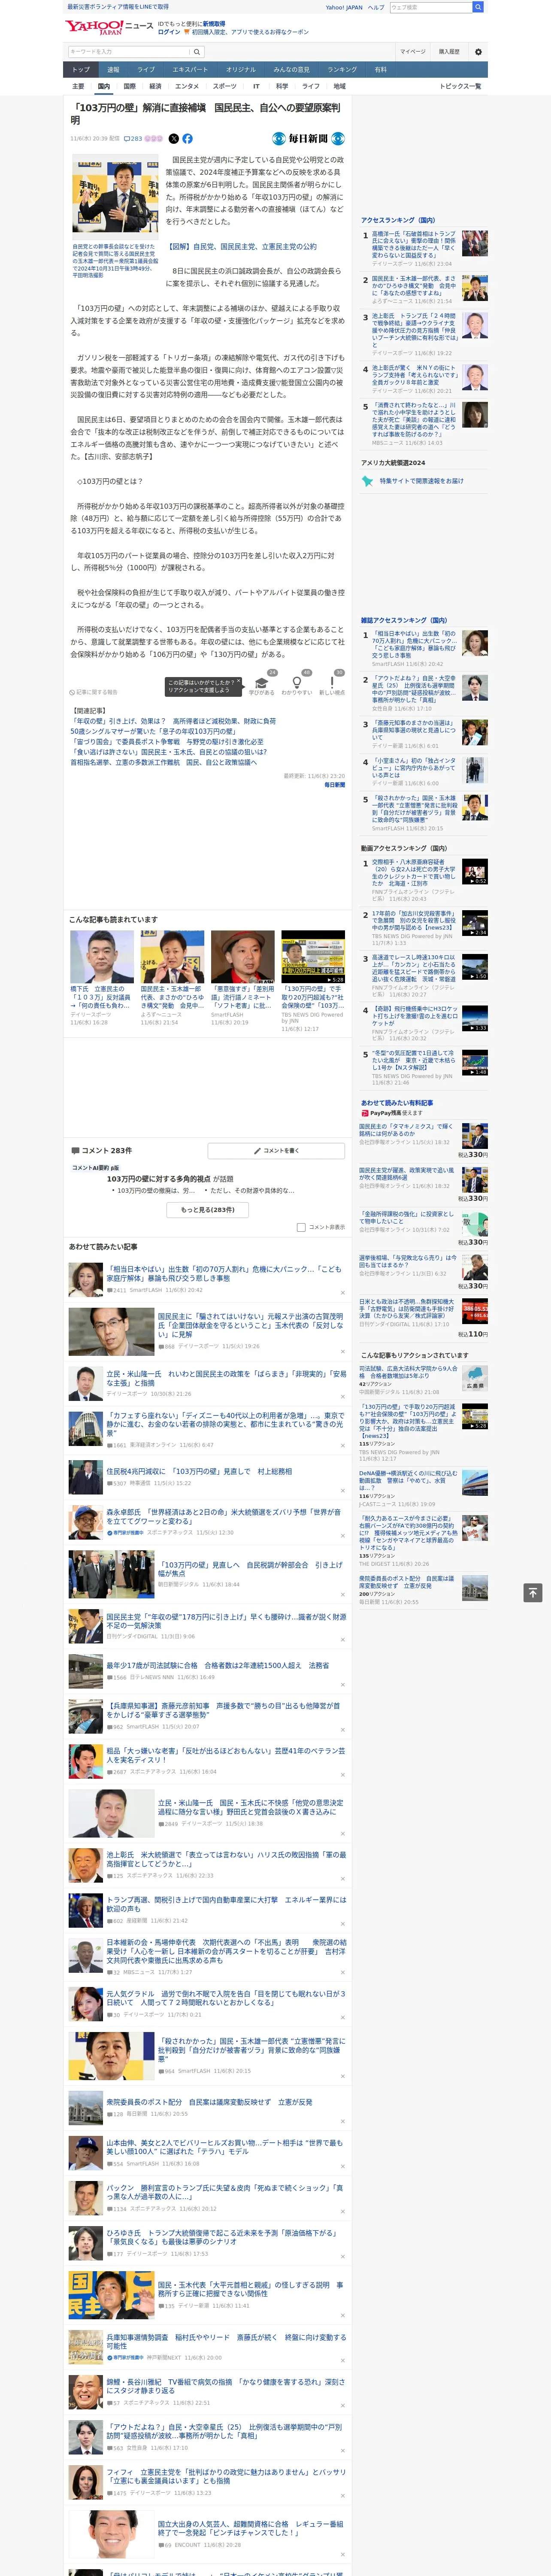Click the ヘルプ link in header
Viewport: 551px width, 2576px height.
pyautogui.click(x=375, y=7)
